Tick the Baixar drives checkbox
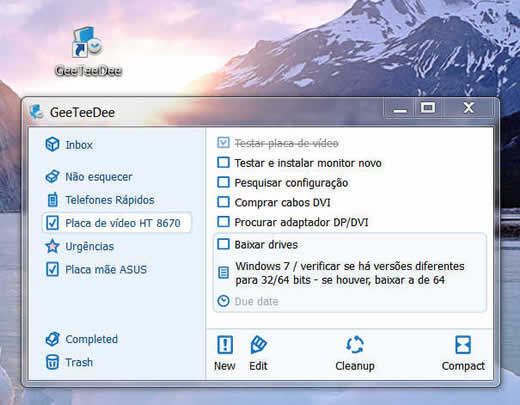Image resolution: width=520 pixels, height=405 pixels. 223,244
